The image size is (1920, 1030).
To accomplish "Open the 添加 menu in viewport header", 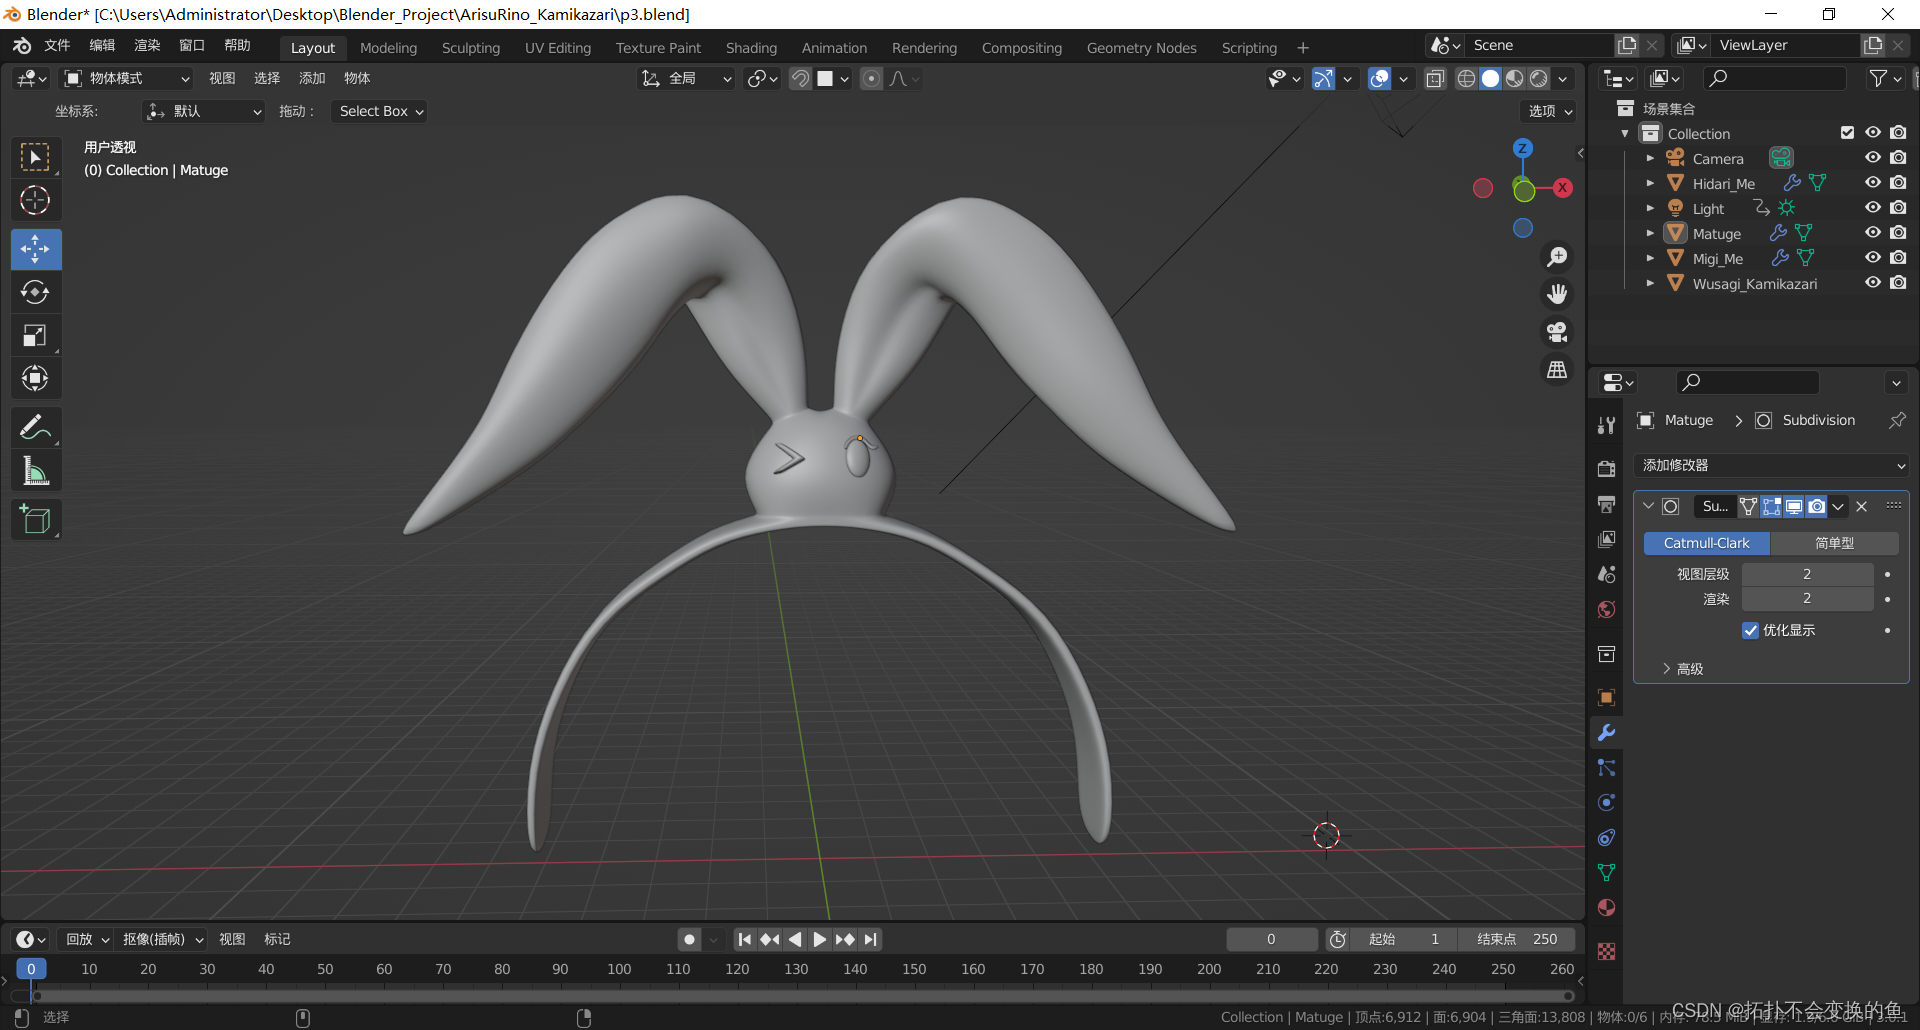I will point(312,78).
